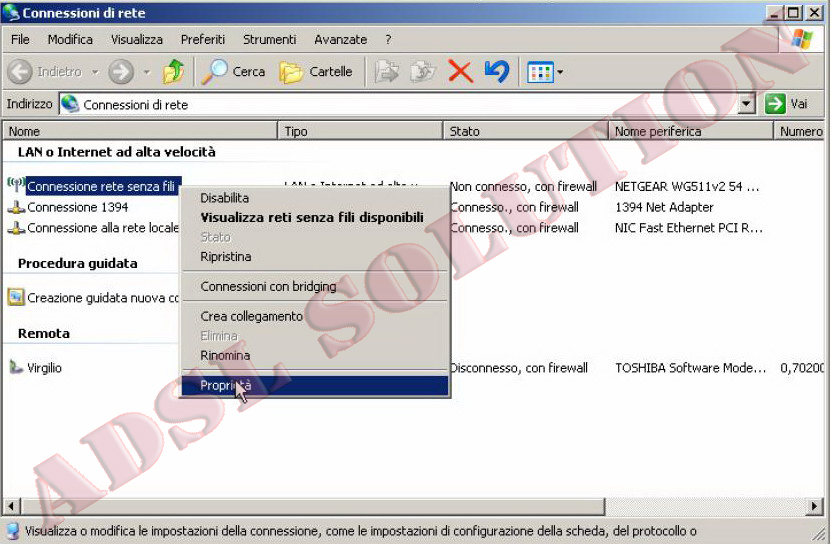The image size is (831, 544).
Task: Open the Strumenti menu
Action: (x=269, y=39)
